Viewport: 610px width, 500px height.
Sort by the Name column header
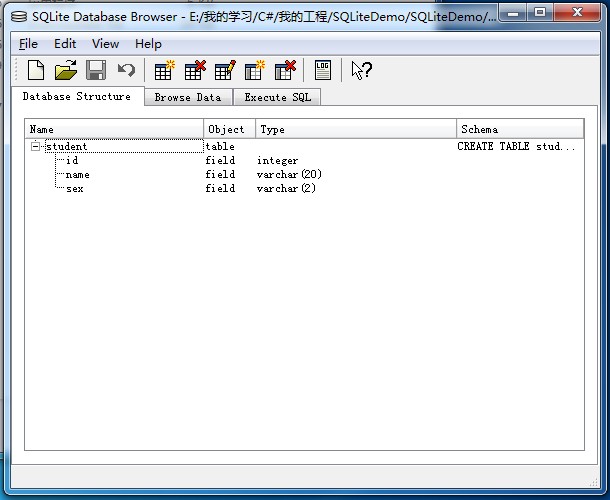click(x=114, y=129)
